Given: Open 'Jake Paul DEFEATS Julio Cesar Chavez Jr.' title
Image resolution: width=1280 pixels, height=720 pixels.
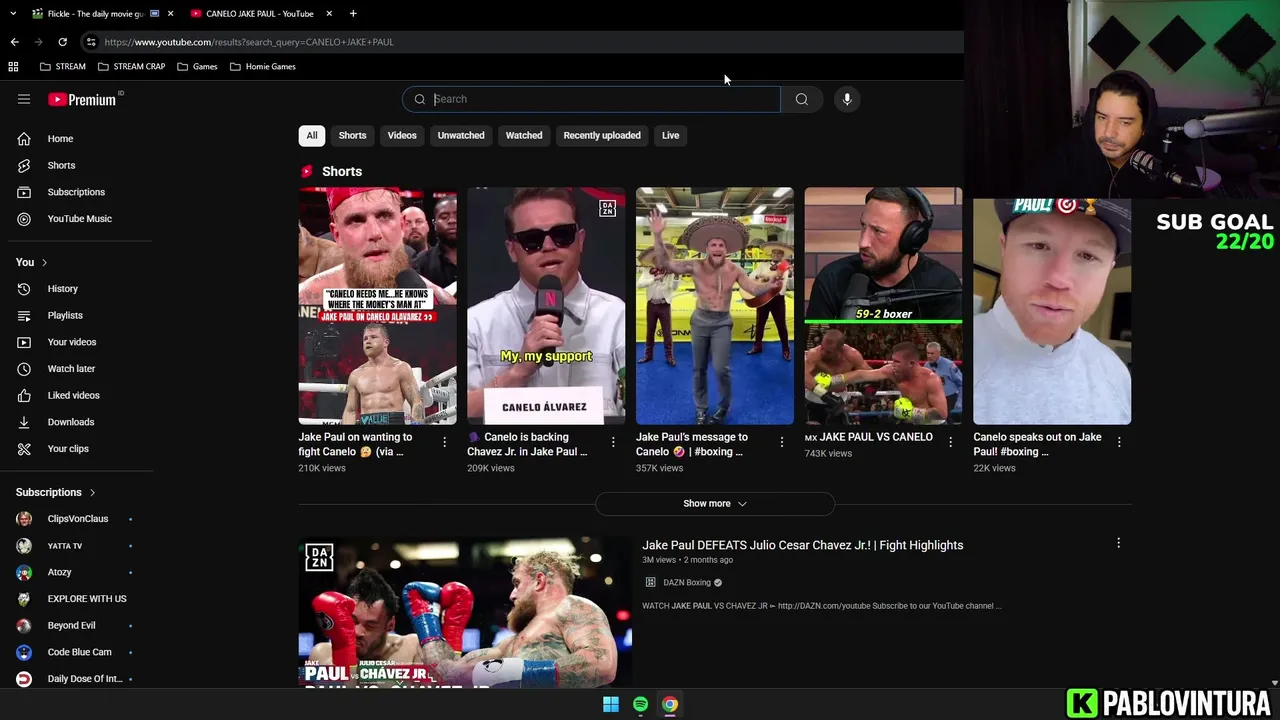Looking at the screenshot, I should (x=802, y=545).
